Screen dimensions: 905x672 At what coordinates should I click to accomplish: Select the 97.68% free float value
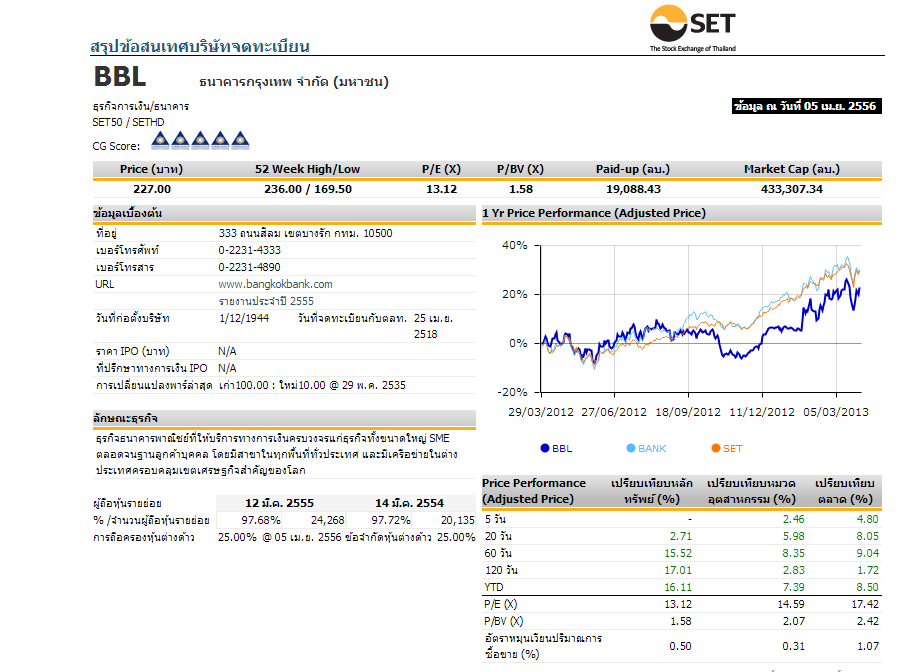(x=261, y=520)
